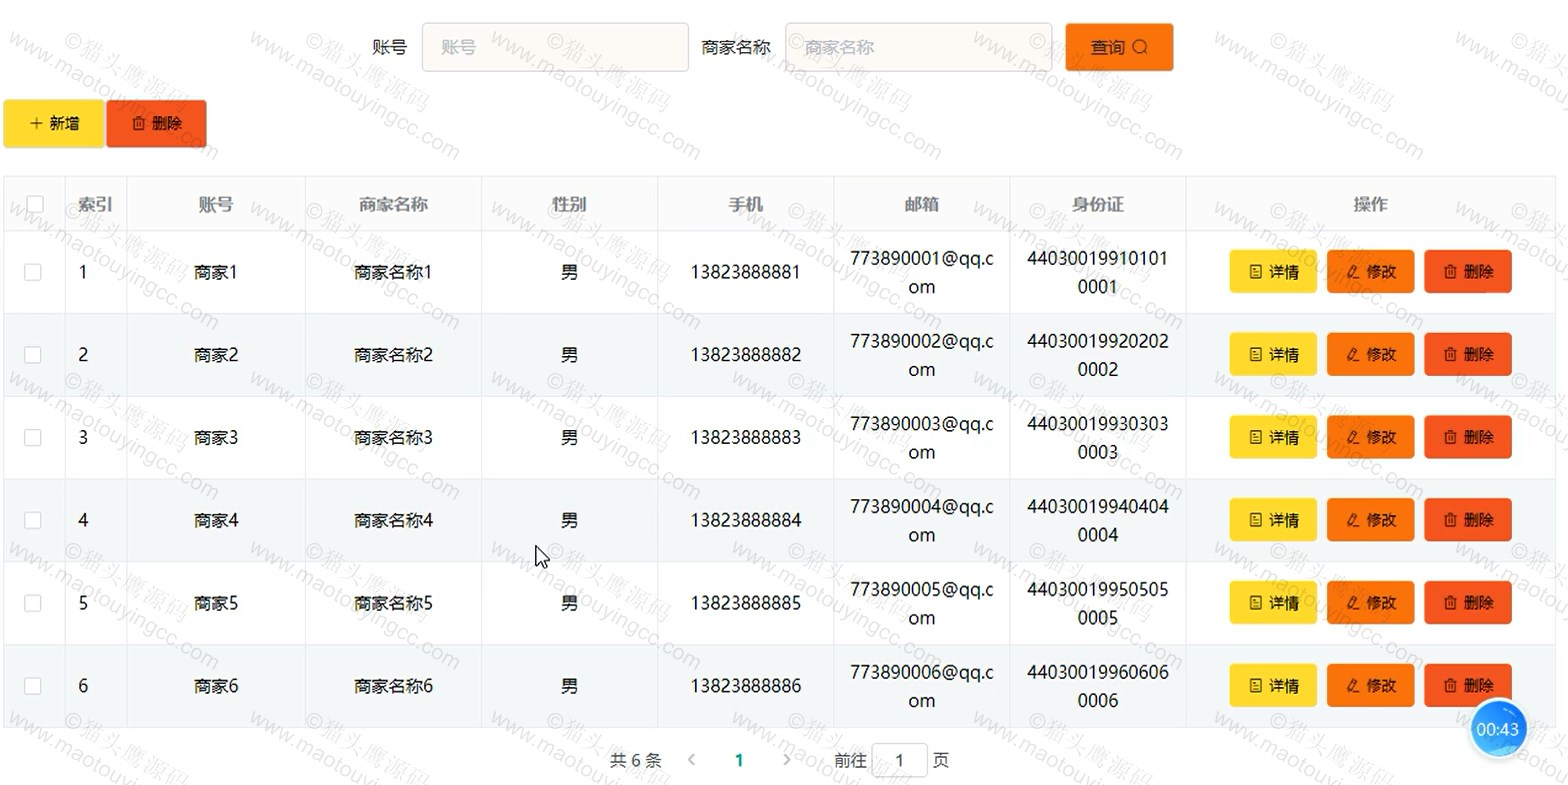Open 详情 for 商家1

pos(1273,272)
